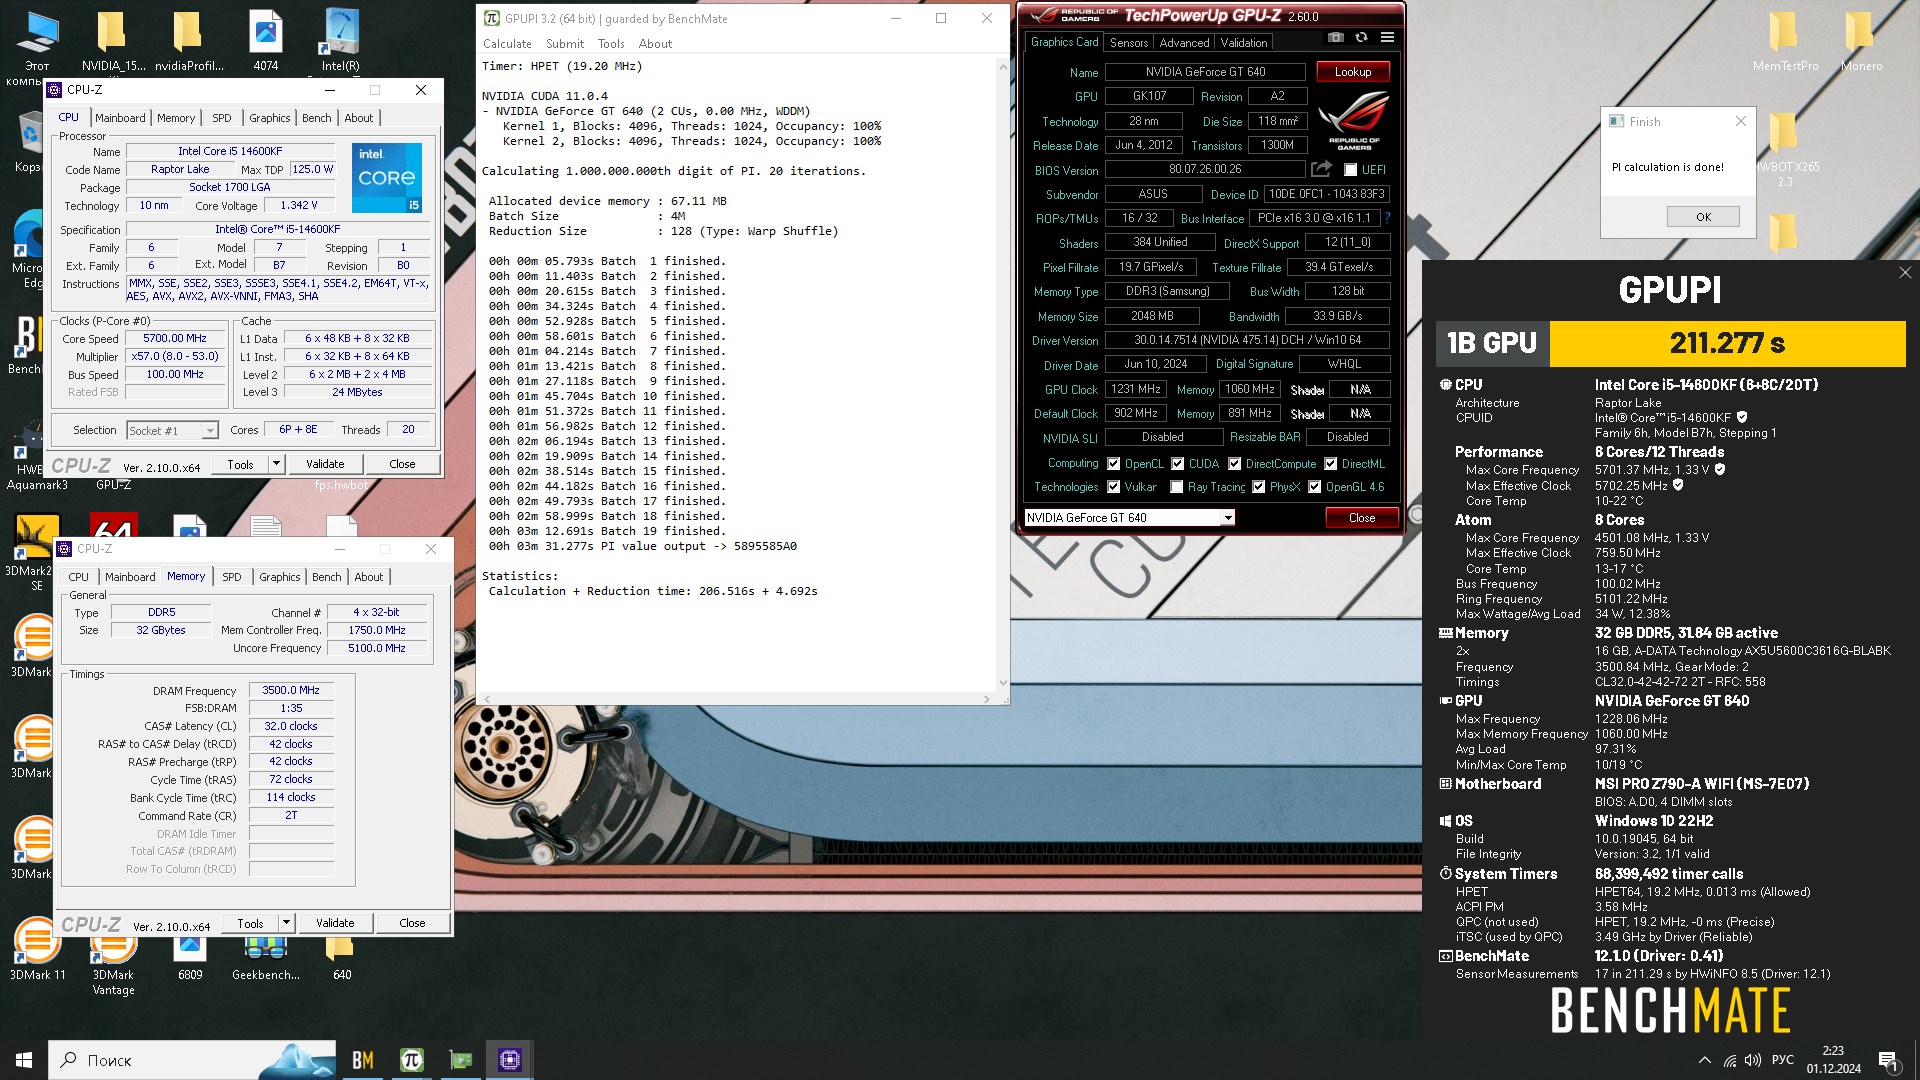Image resolution: width=1920 pixels, height=1080 pixels.
Task: Click the BIOS Version field in GPU-Z
Action: point(1205,170)
